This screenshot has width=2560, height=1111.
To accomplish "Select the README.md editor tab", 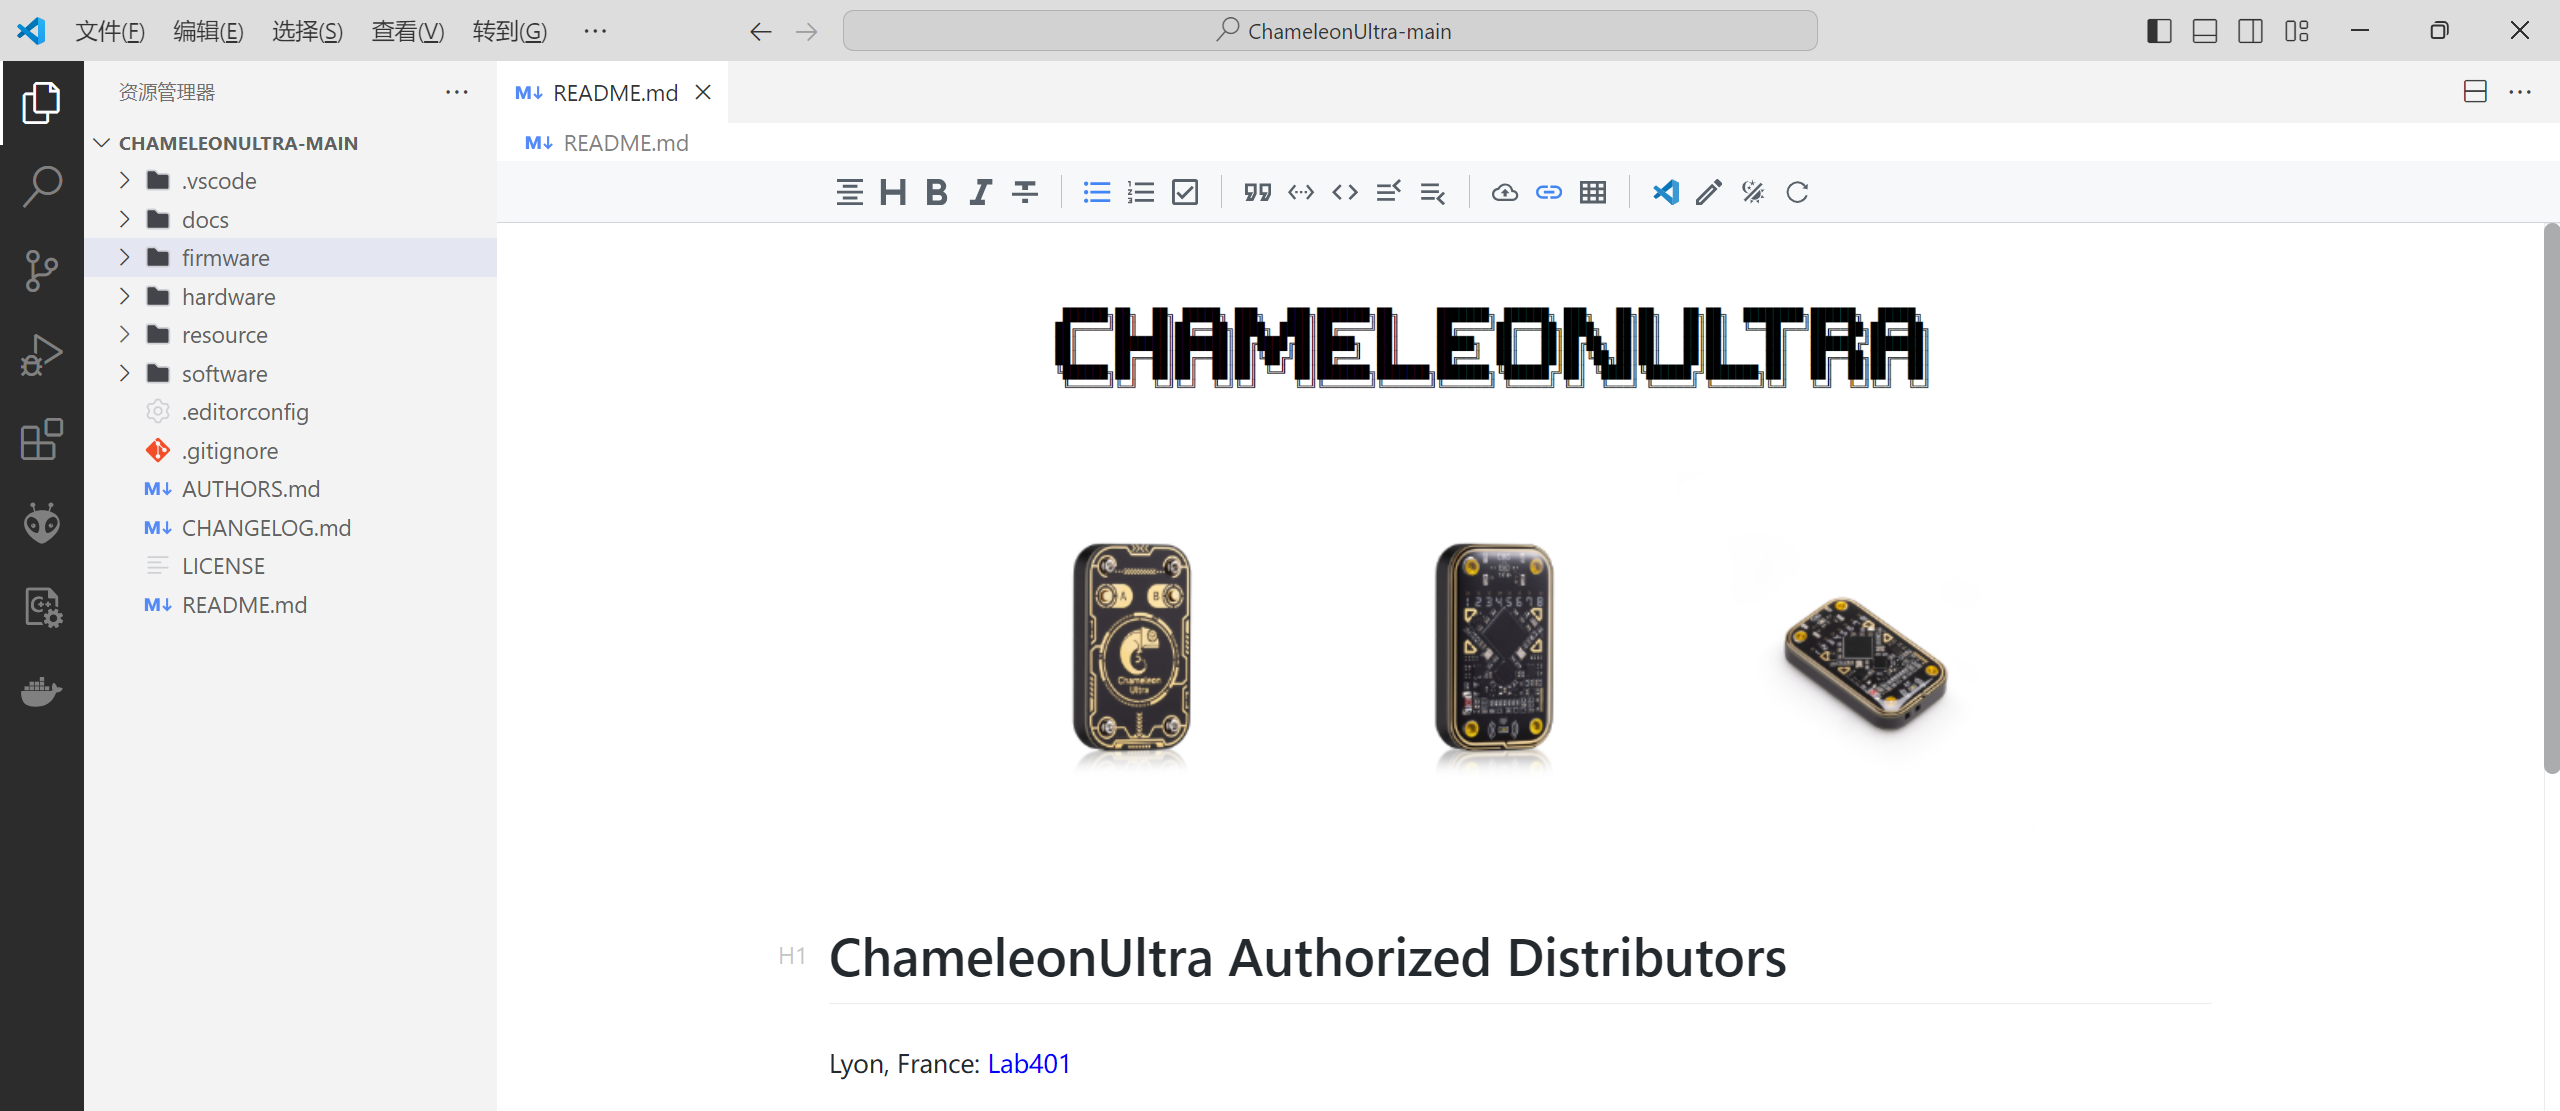I will click(614, 93).
